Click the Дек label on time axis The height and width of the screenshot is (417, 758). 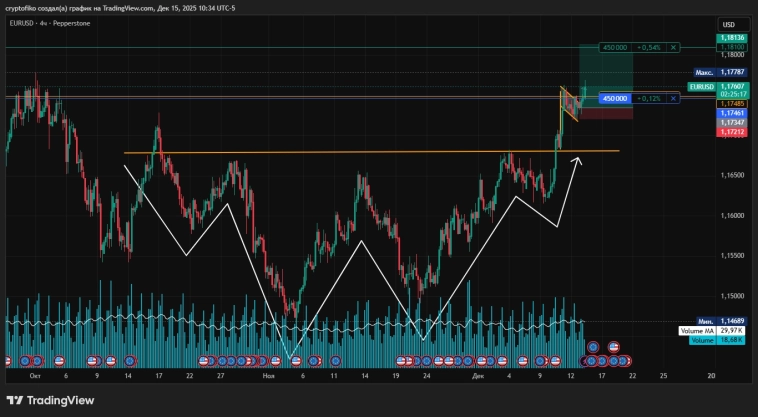pos(478,375)
